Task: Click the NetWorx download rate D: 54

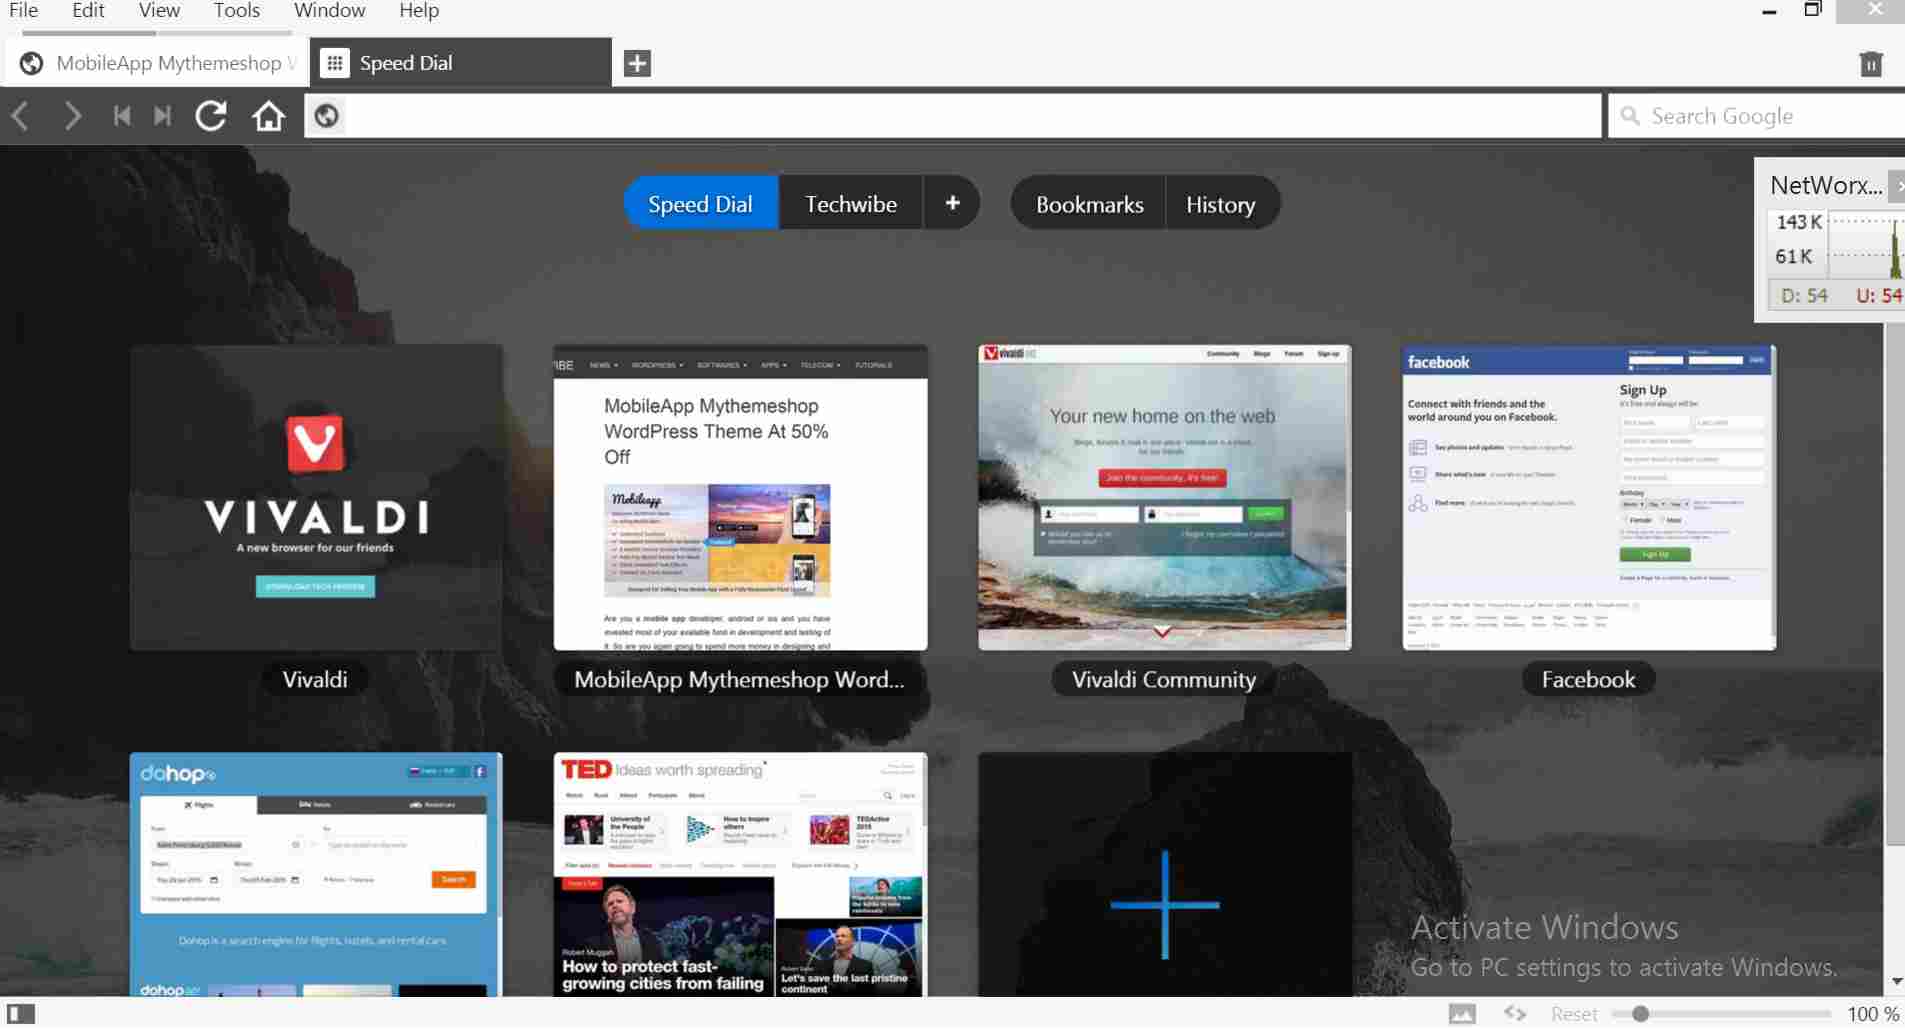Action: point(1805,295)
